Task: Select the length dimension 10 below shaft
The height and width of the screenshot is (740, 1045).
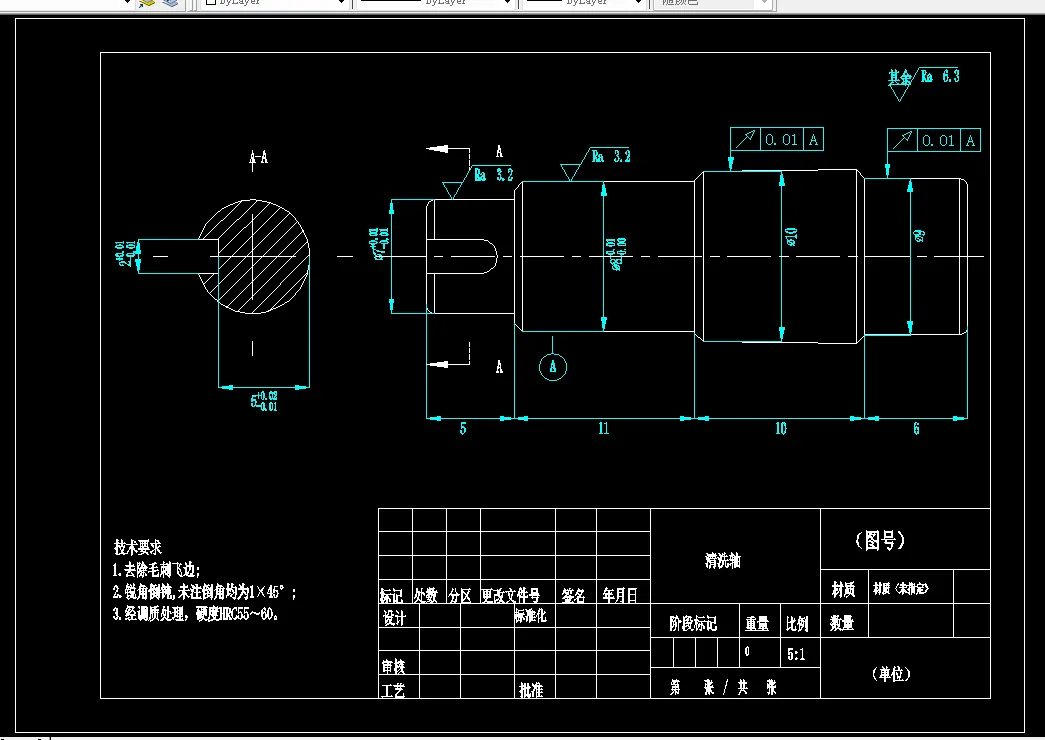Action: [x=781, y=429]
